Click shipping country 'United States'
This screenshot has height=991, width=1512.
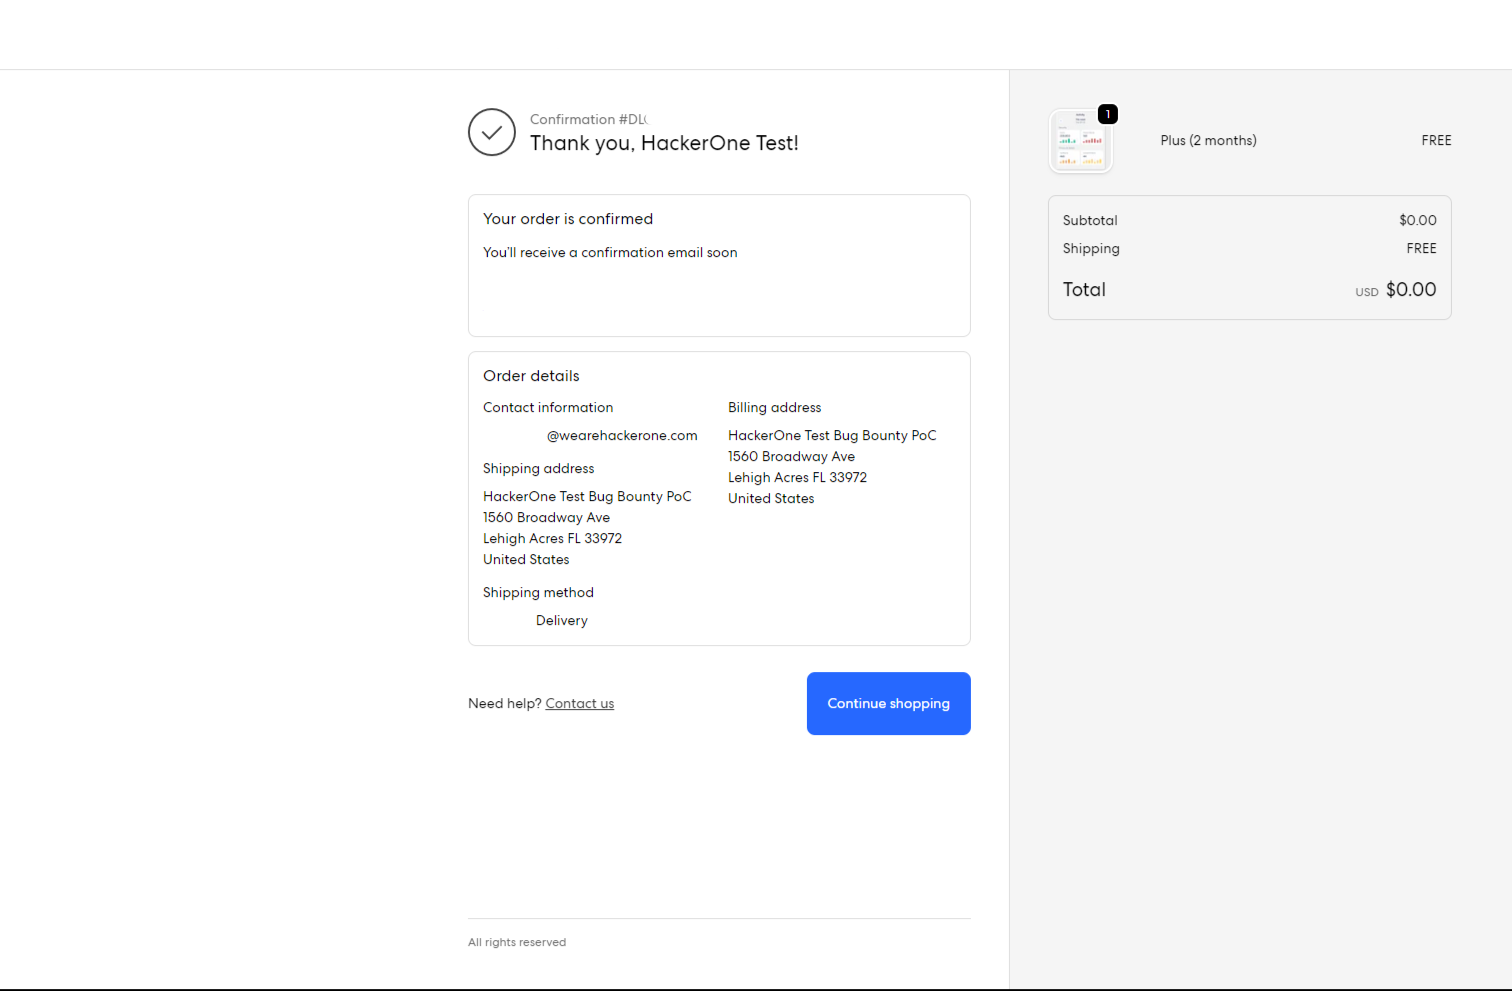(526, 560)
